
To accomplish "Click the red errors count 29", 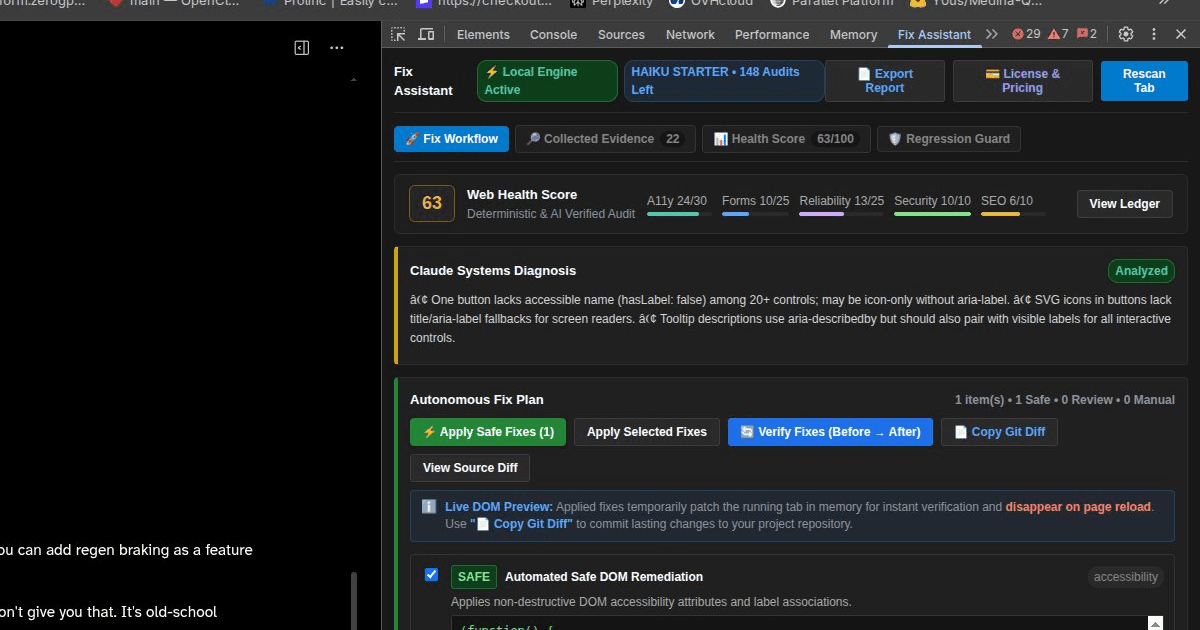I will pos(1026,34).
